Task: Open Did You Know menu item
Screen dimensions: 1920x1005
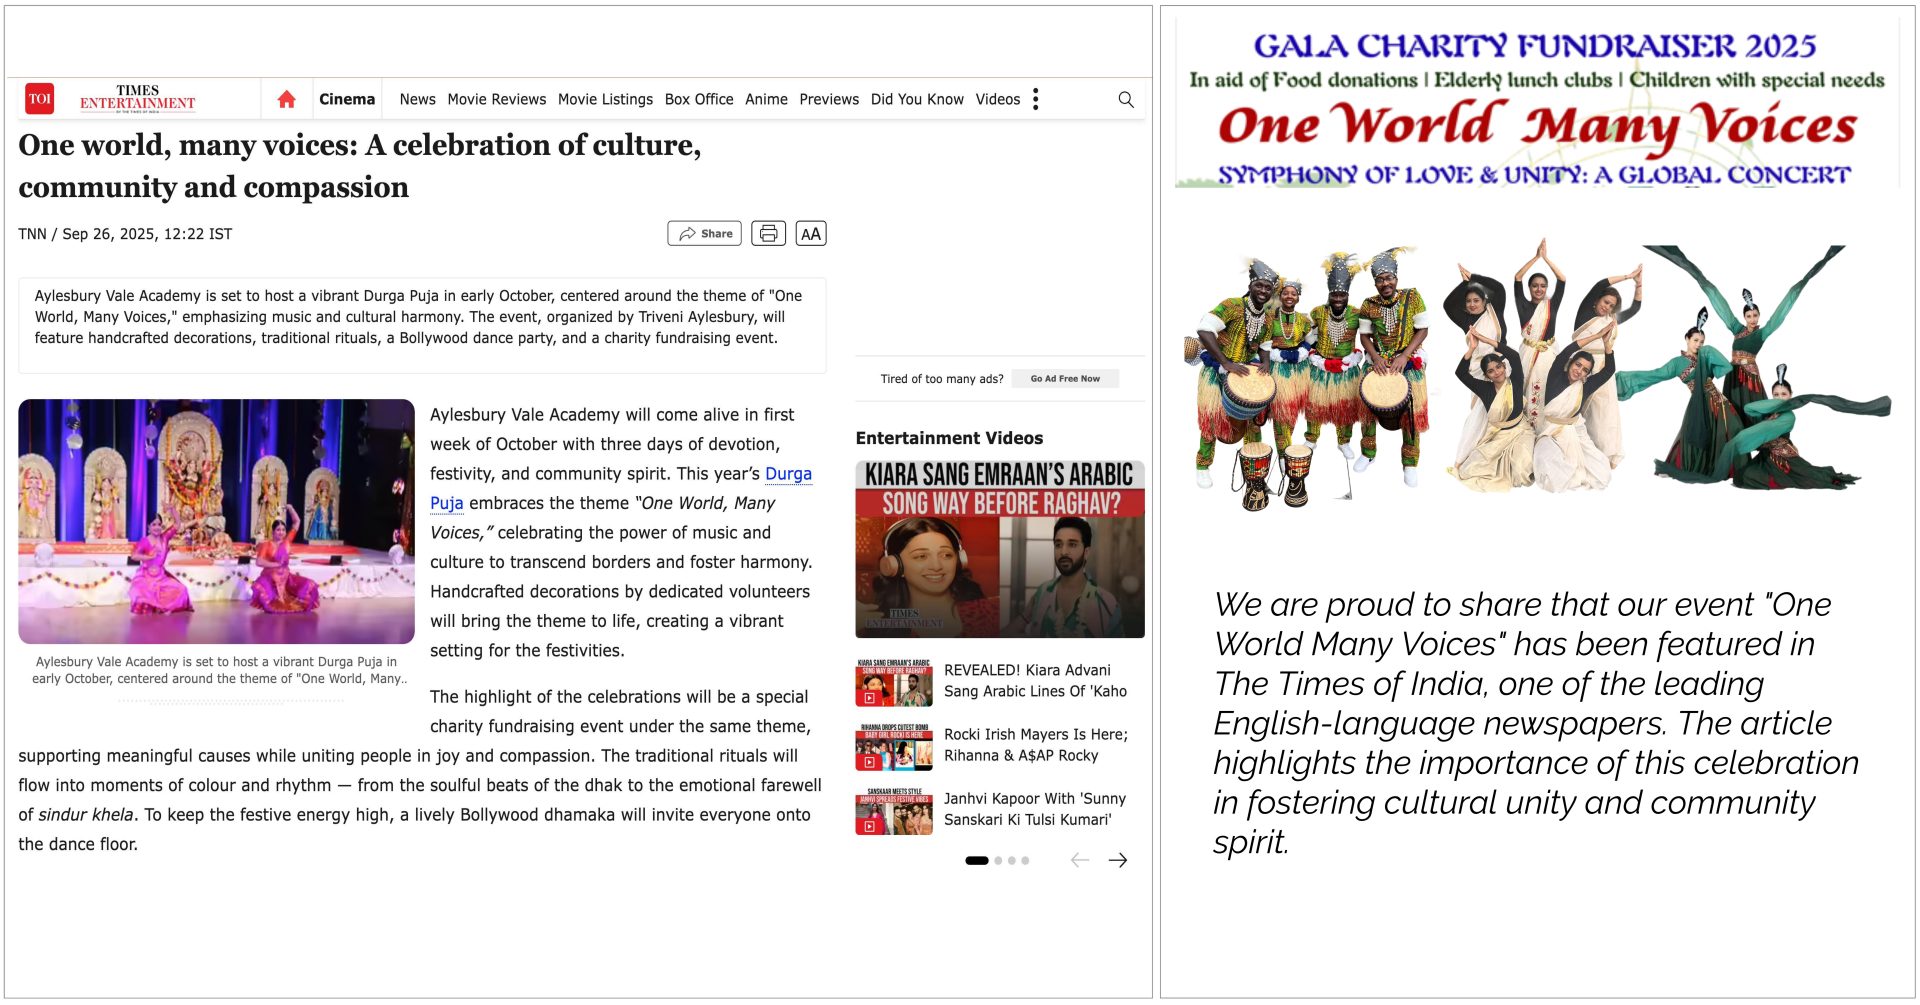Action: 917,99
